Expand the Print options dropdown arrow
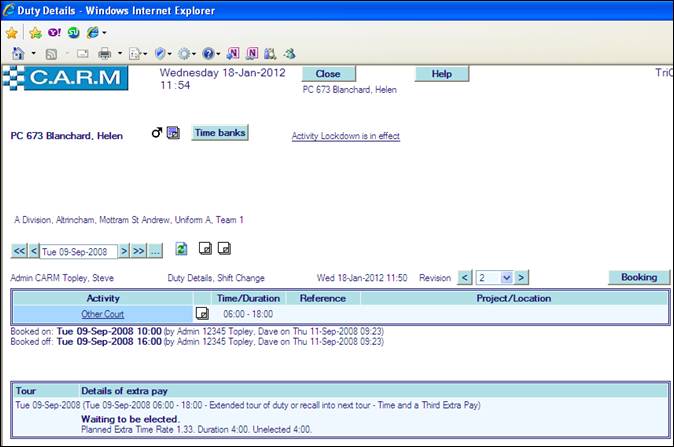674x447 pixels. (x=120, y=52)
